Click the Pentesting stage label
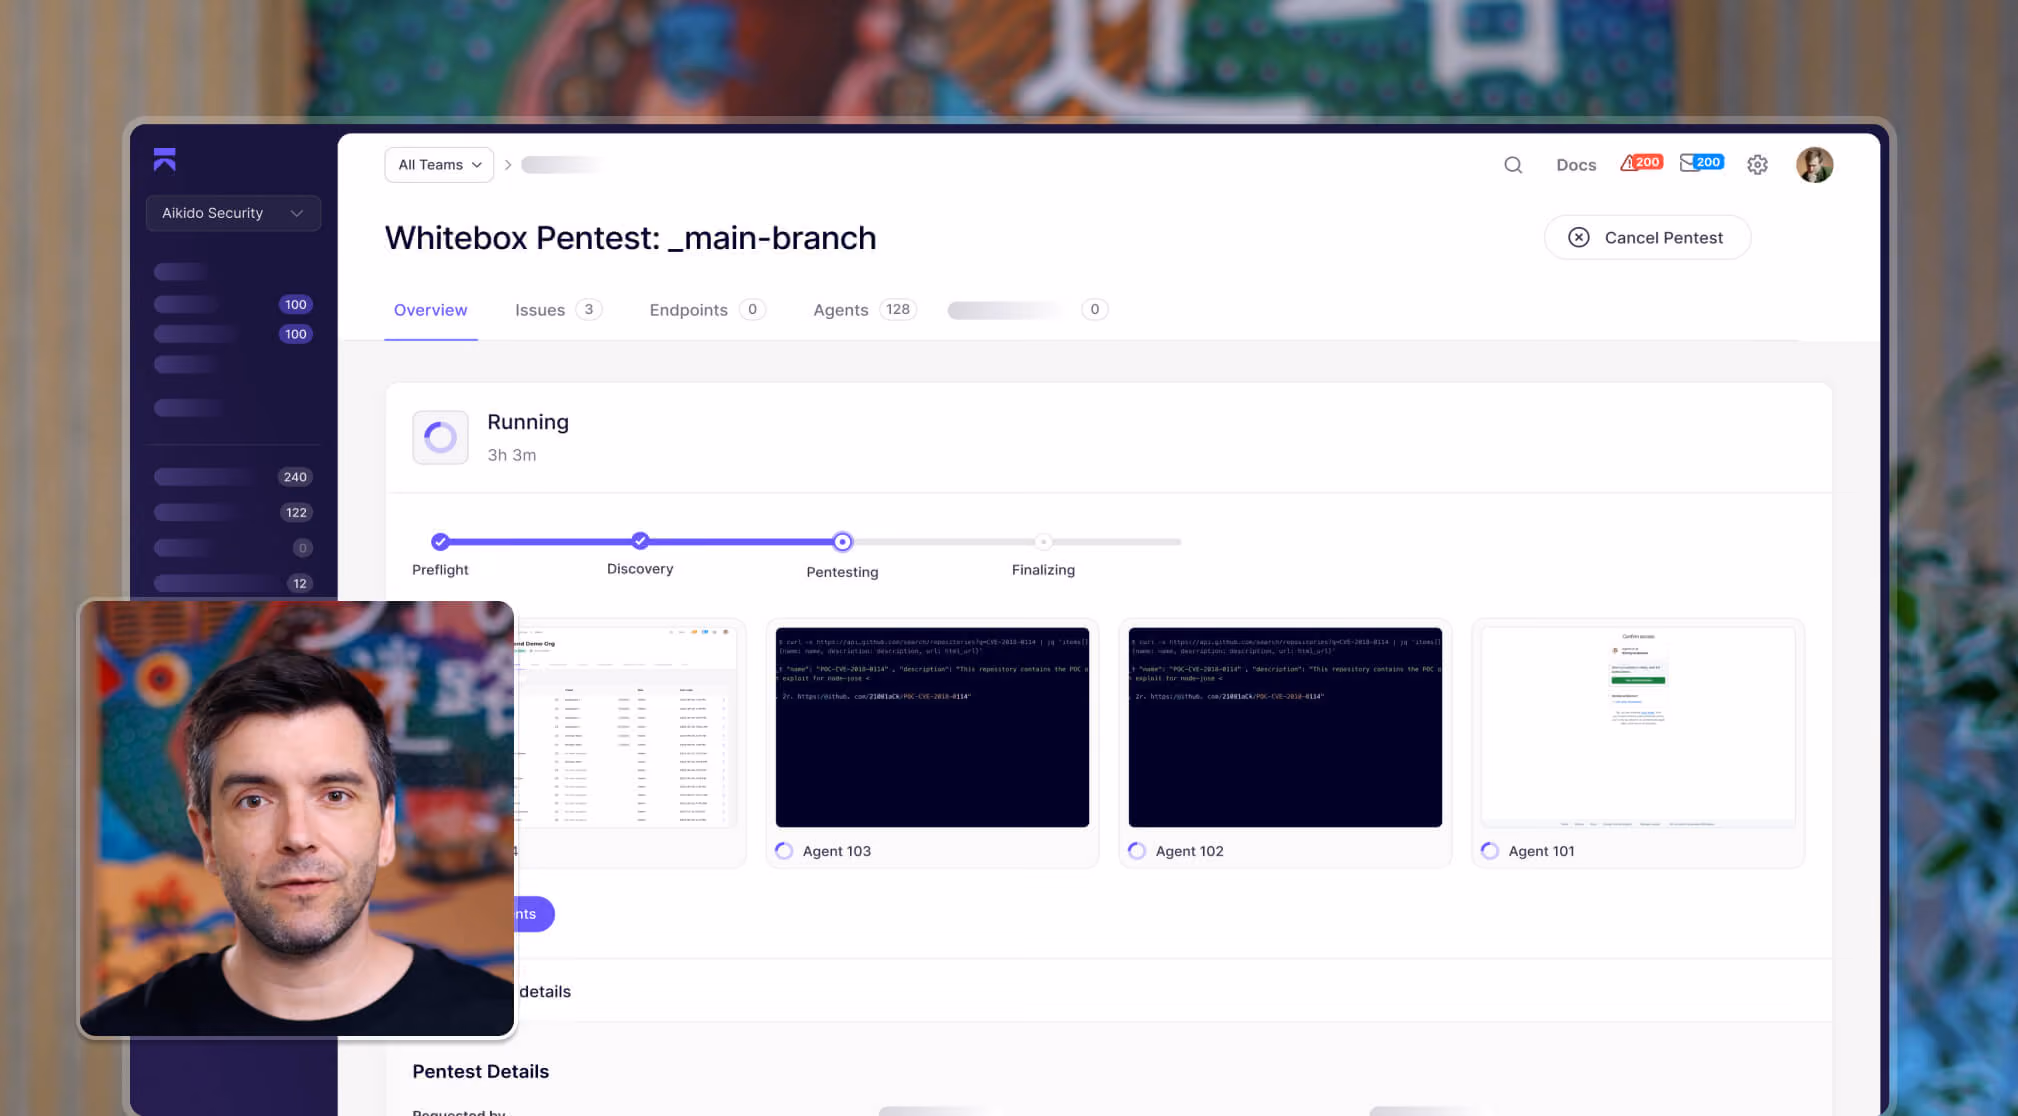The height and width of the screenshot is (1116, 2018). (843, 572)
